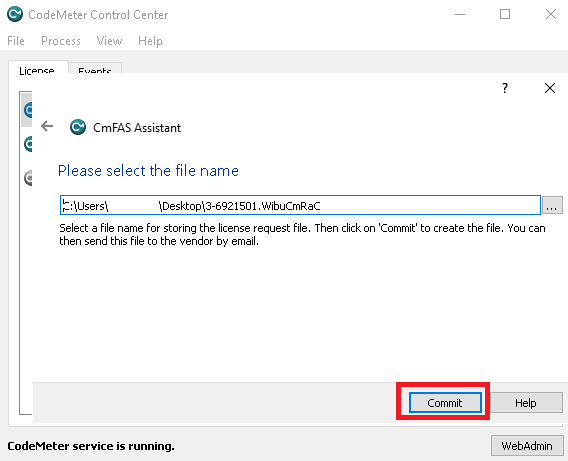The image size is (568, 461).
Task: Open the Process menu
Action: [x=61, y=41]
